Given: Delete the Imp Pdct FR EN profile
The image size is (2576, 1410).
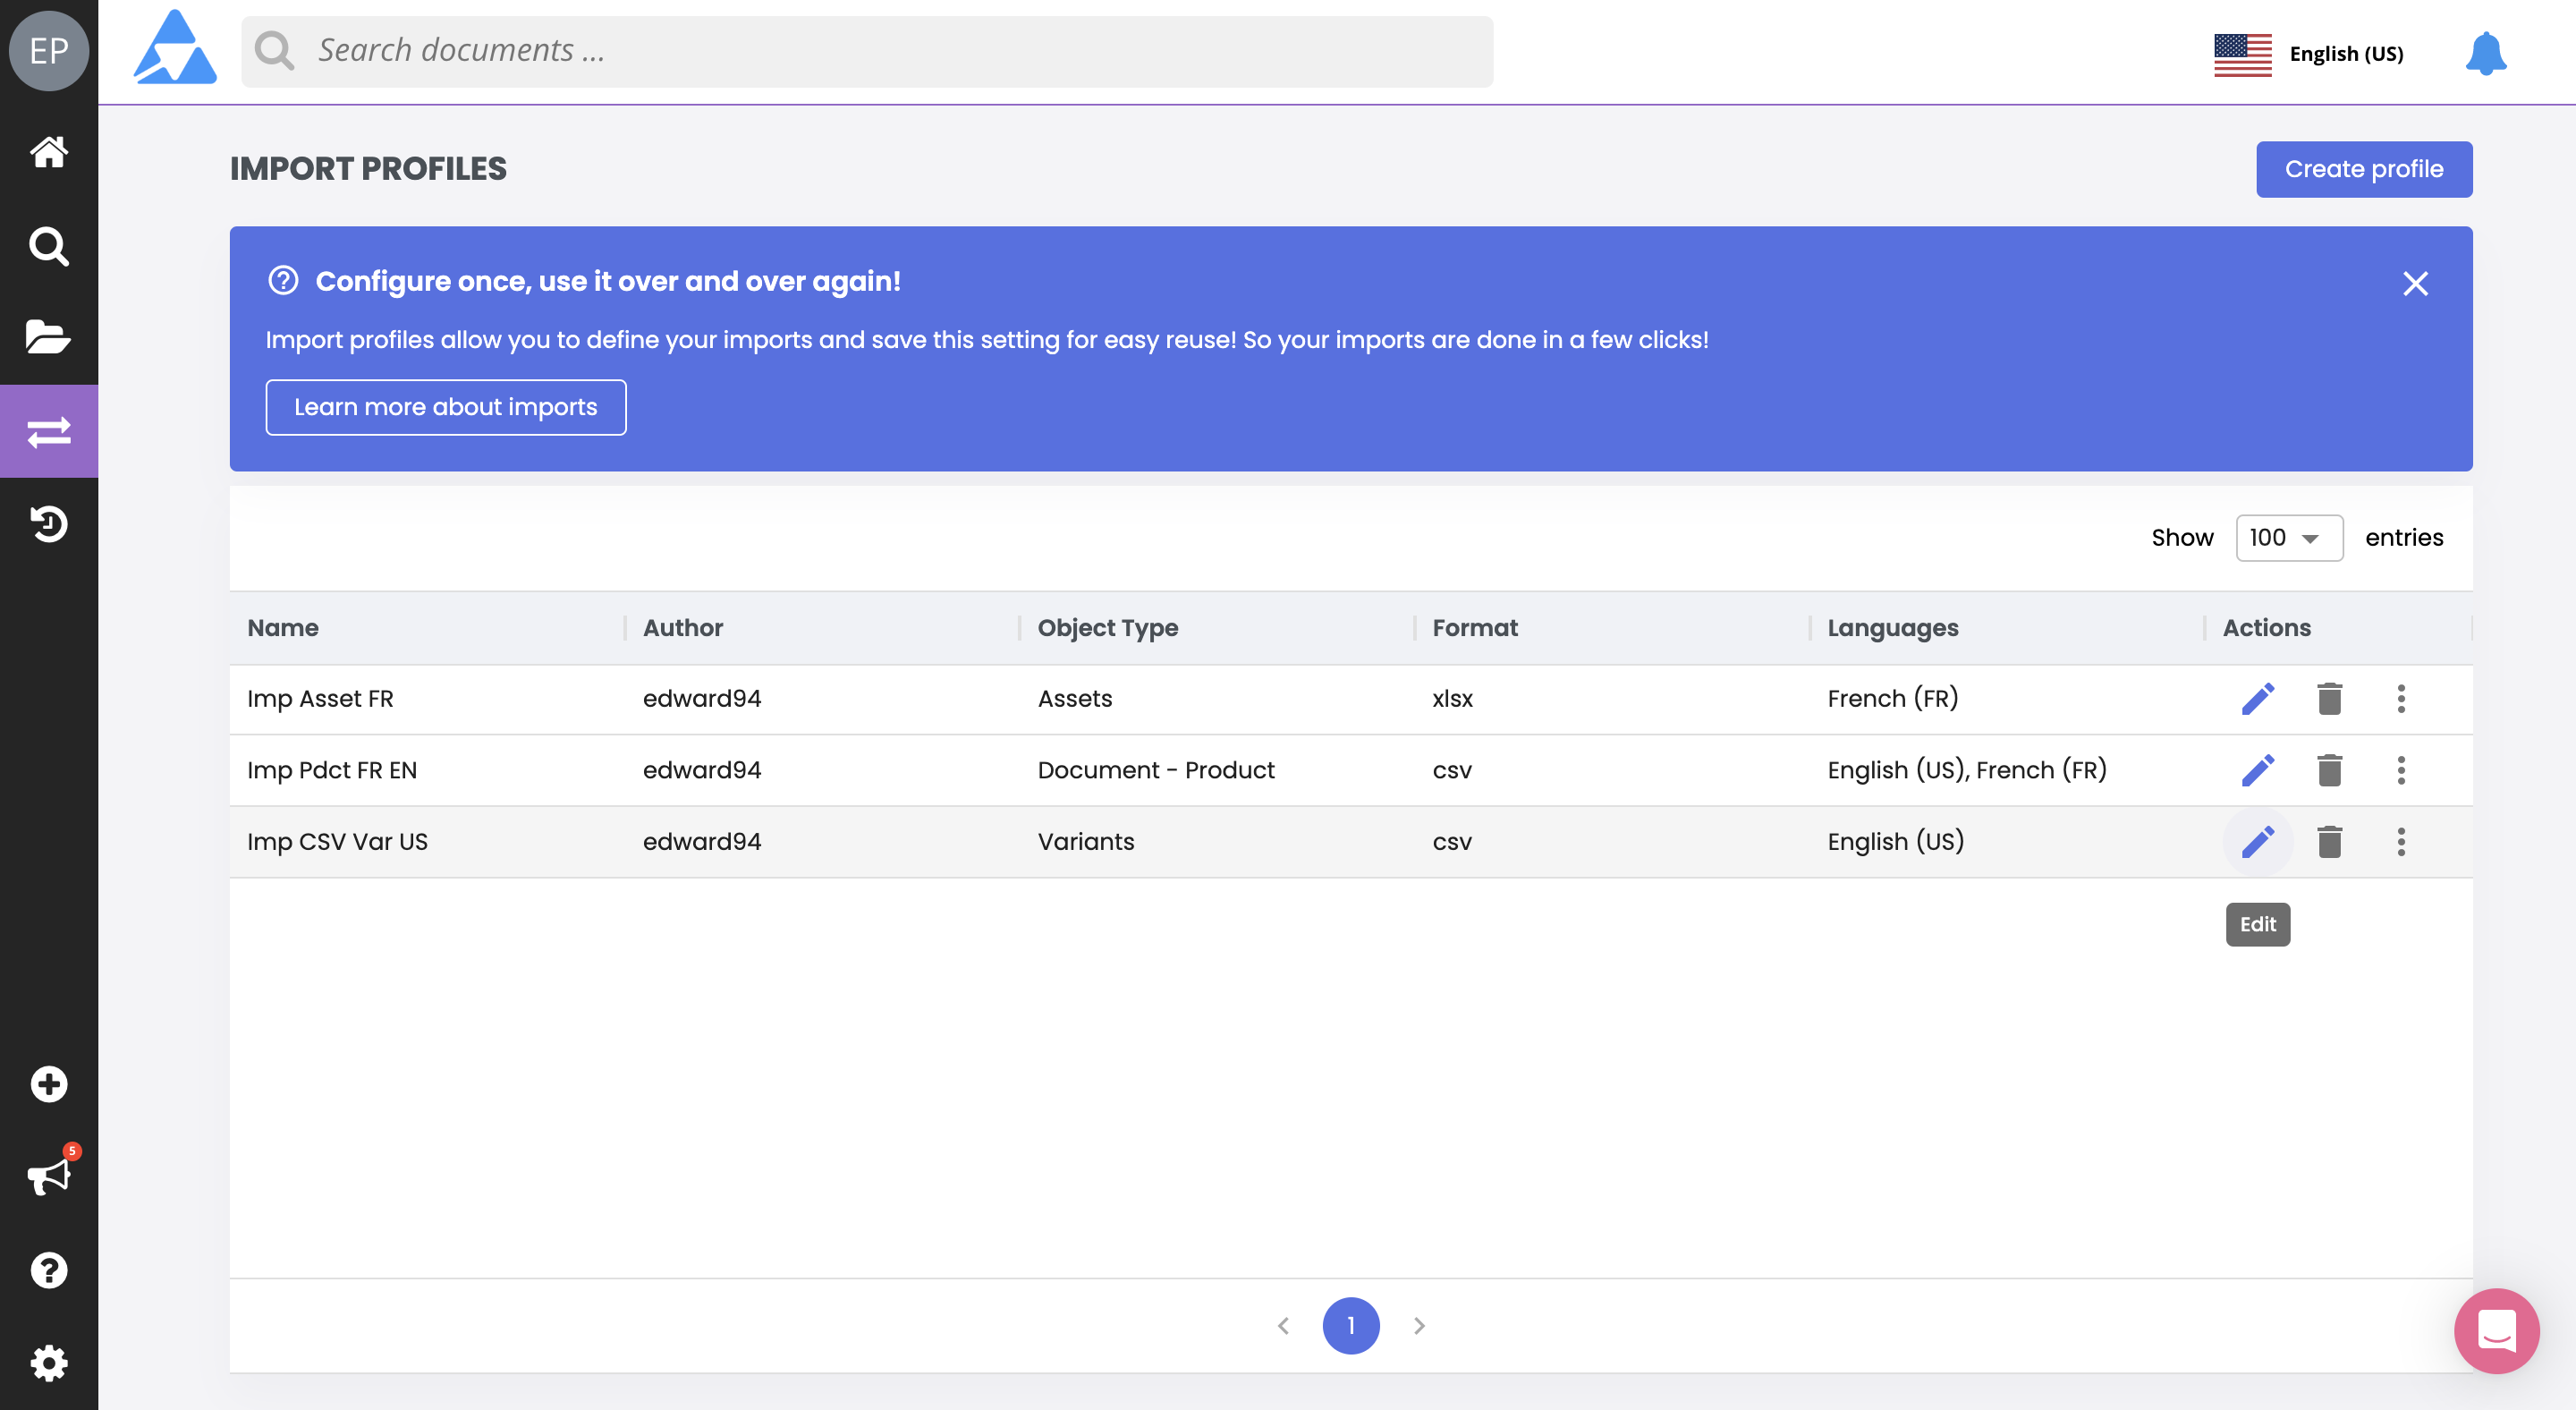Looking at the screenshot, I should [2329, 770].
